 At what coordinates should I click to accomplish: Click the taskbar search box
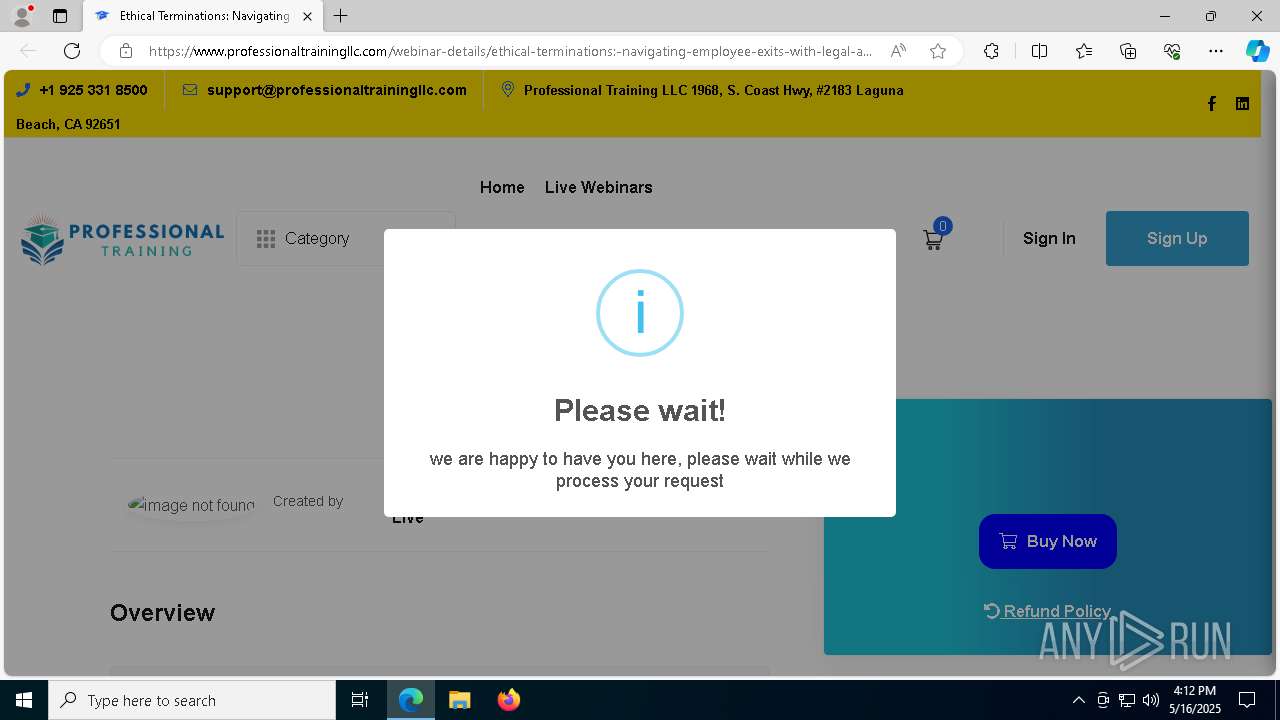(x=192, y=700)
